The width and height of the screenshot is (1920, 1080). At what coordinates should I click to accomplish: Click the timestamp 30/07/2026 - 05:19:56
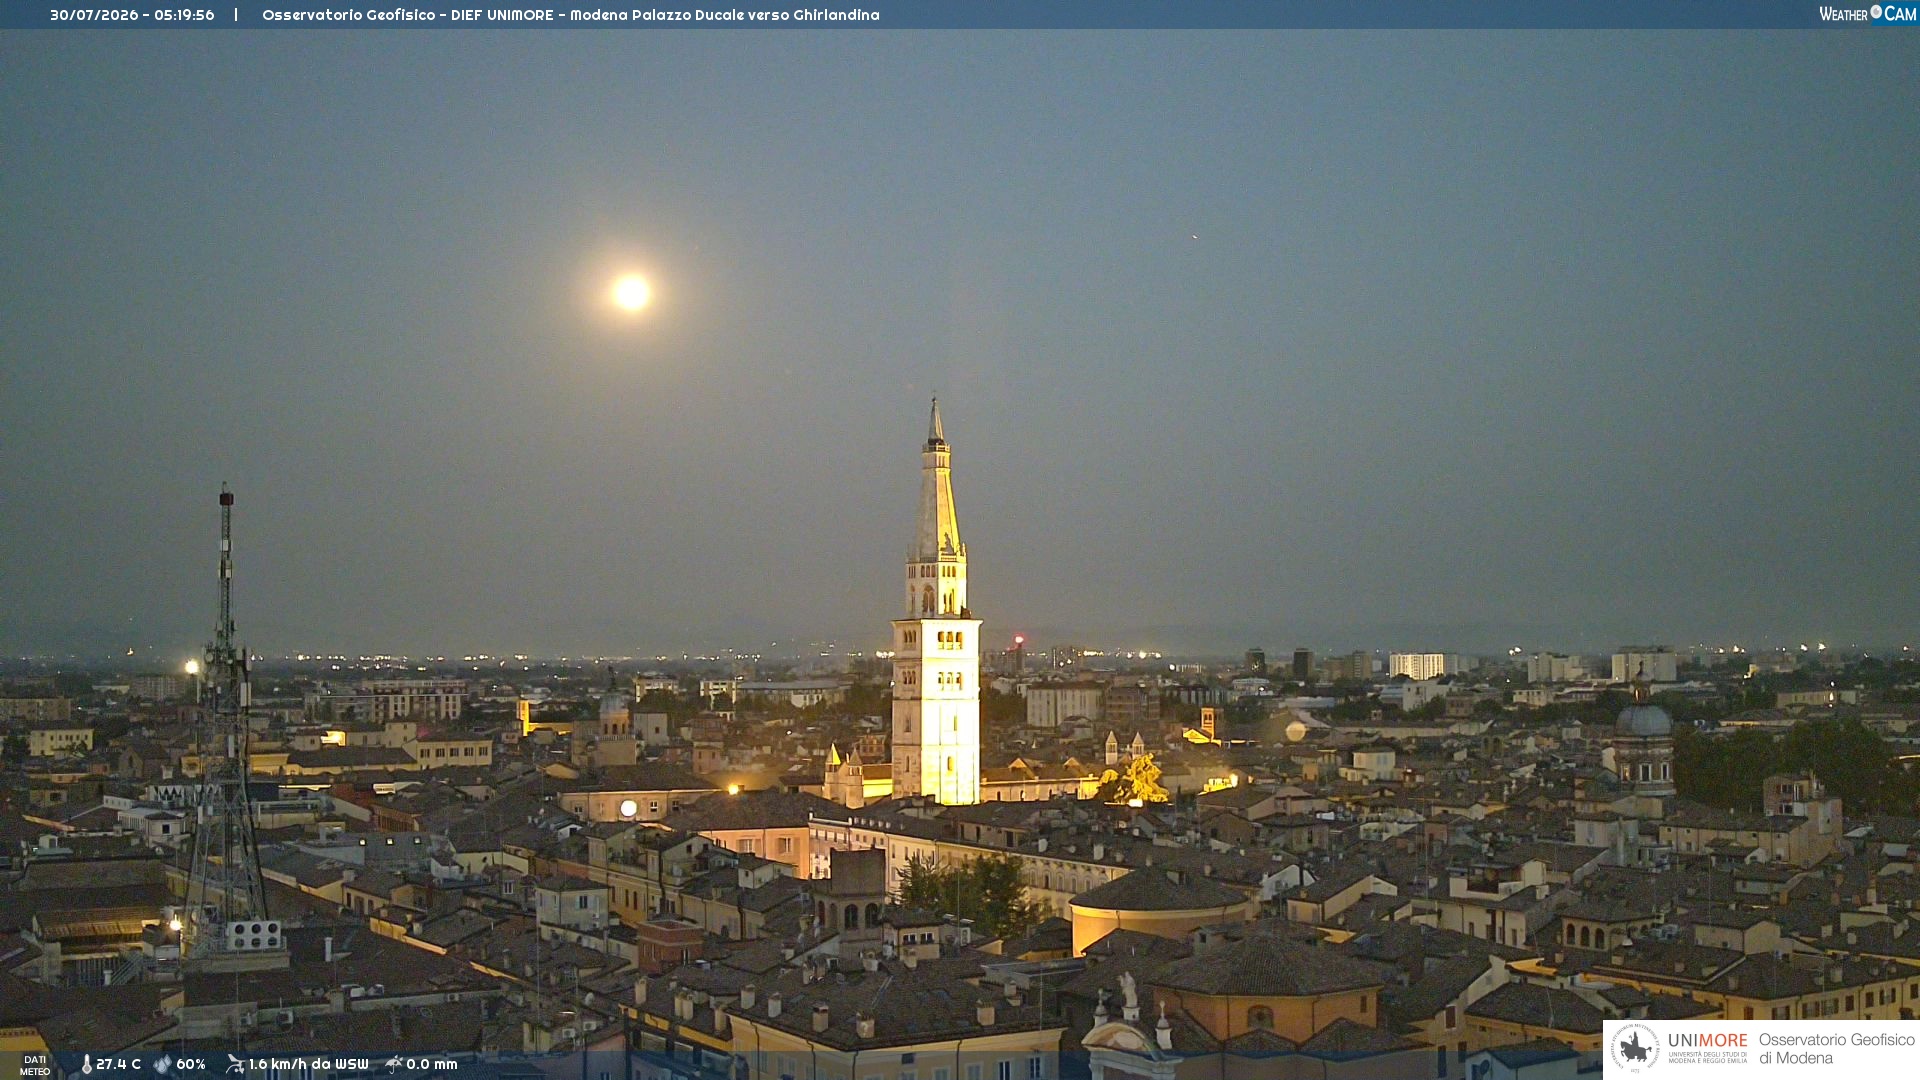132,15
